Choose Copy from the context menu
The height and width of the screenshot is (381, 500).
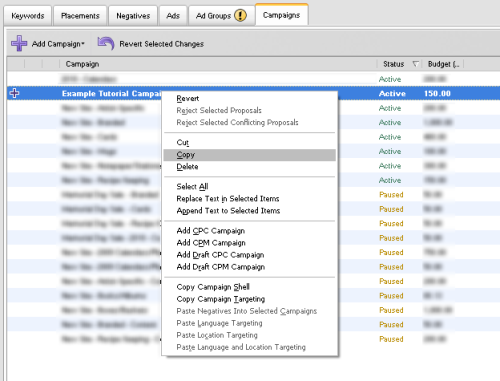pyautogui.click(x=250, y=155)
